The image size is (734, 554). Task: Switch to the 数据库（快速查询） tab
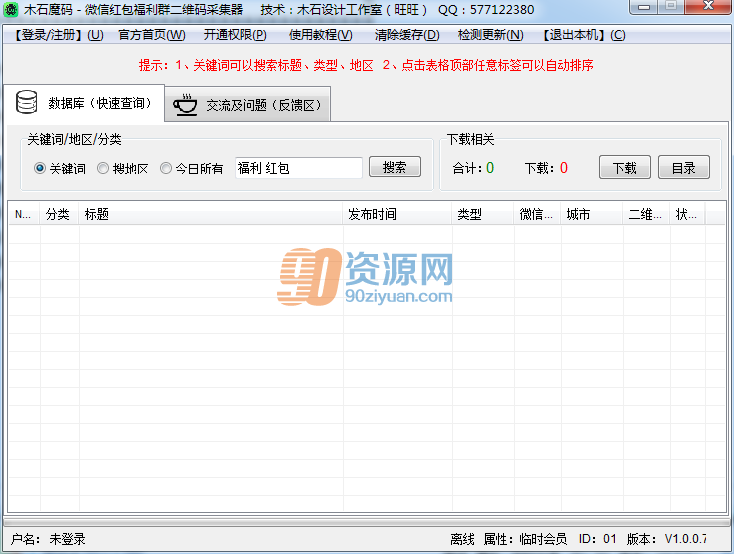84,103
